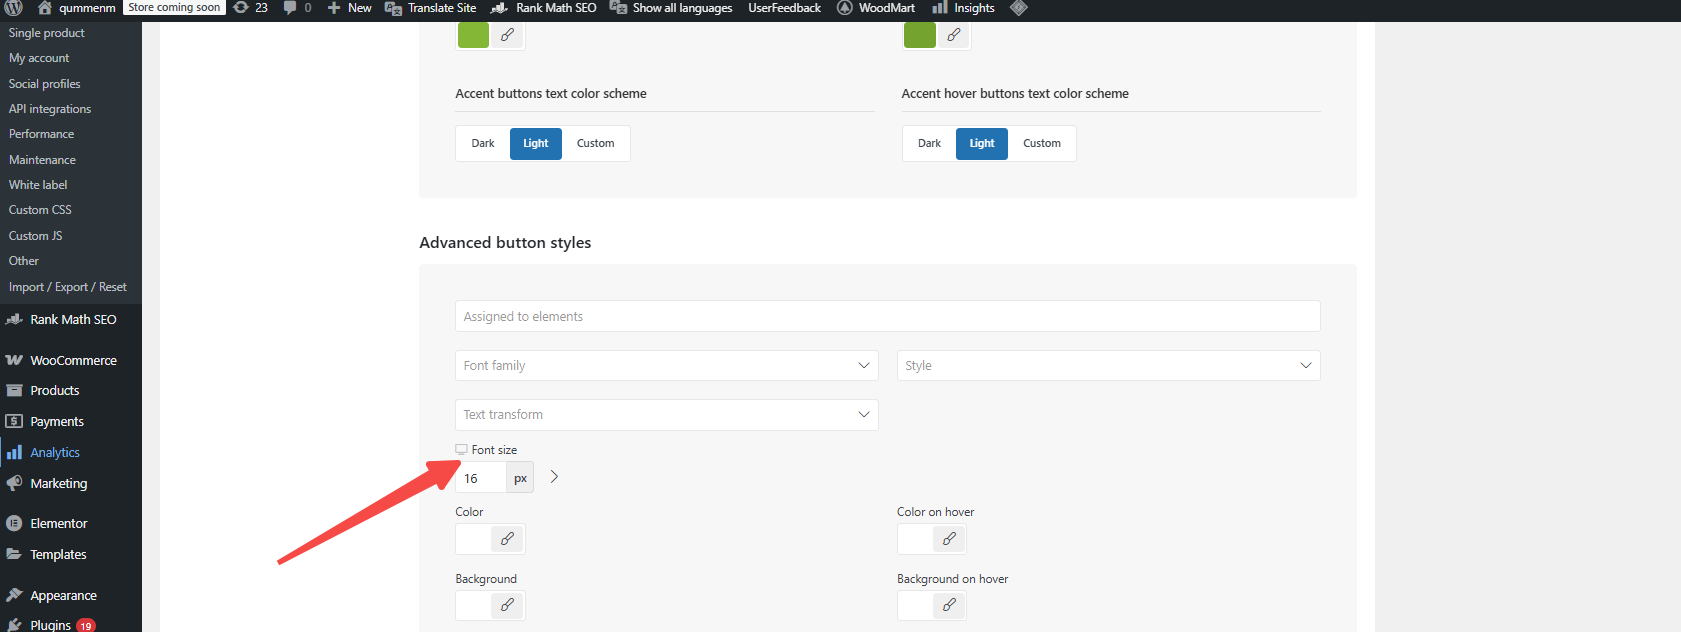Click the diamond icon after Insights

coord(1018,8)
